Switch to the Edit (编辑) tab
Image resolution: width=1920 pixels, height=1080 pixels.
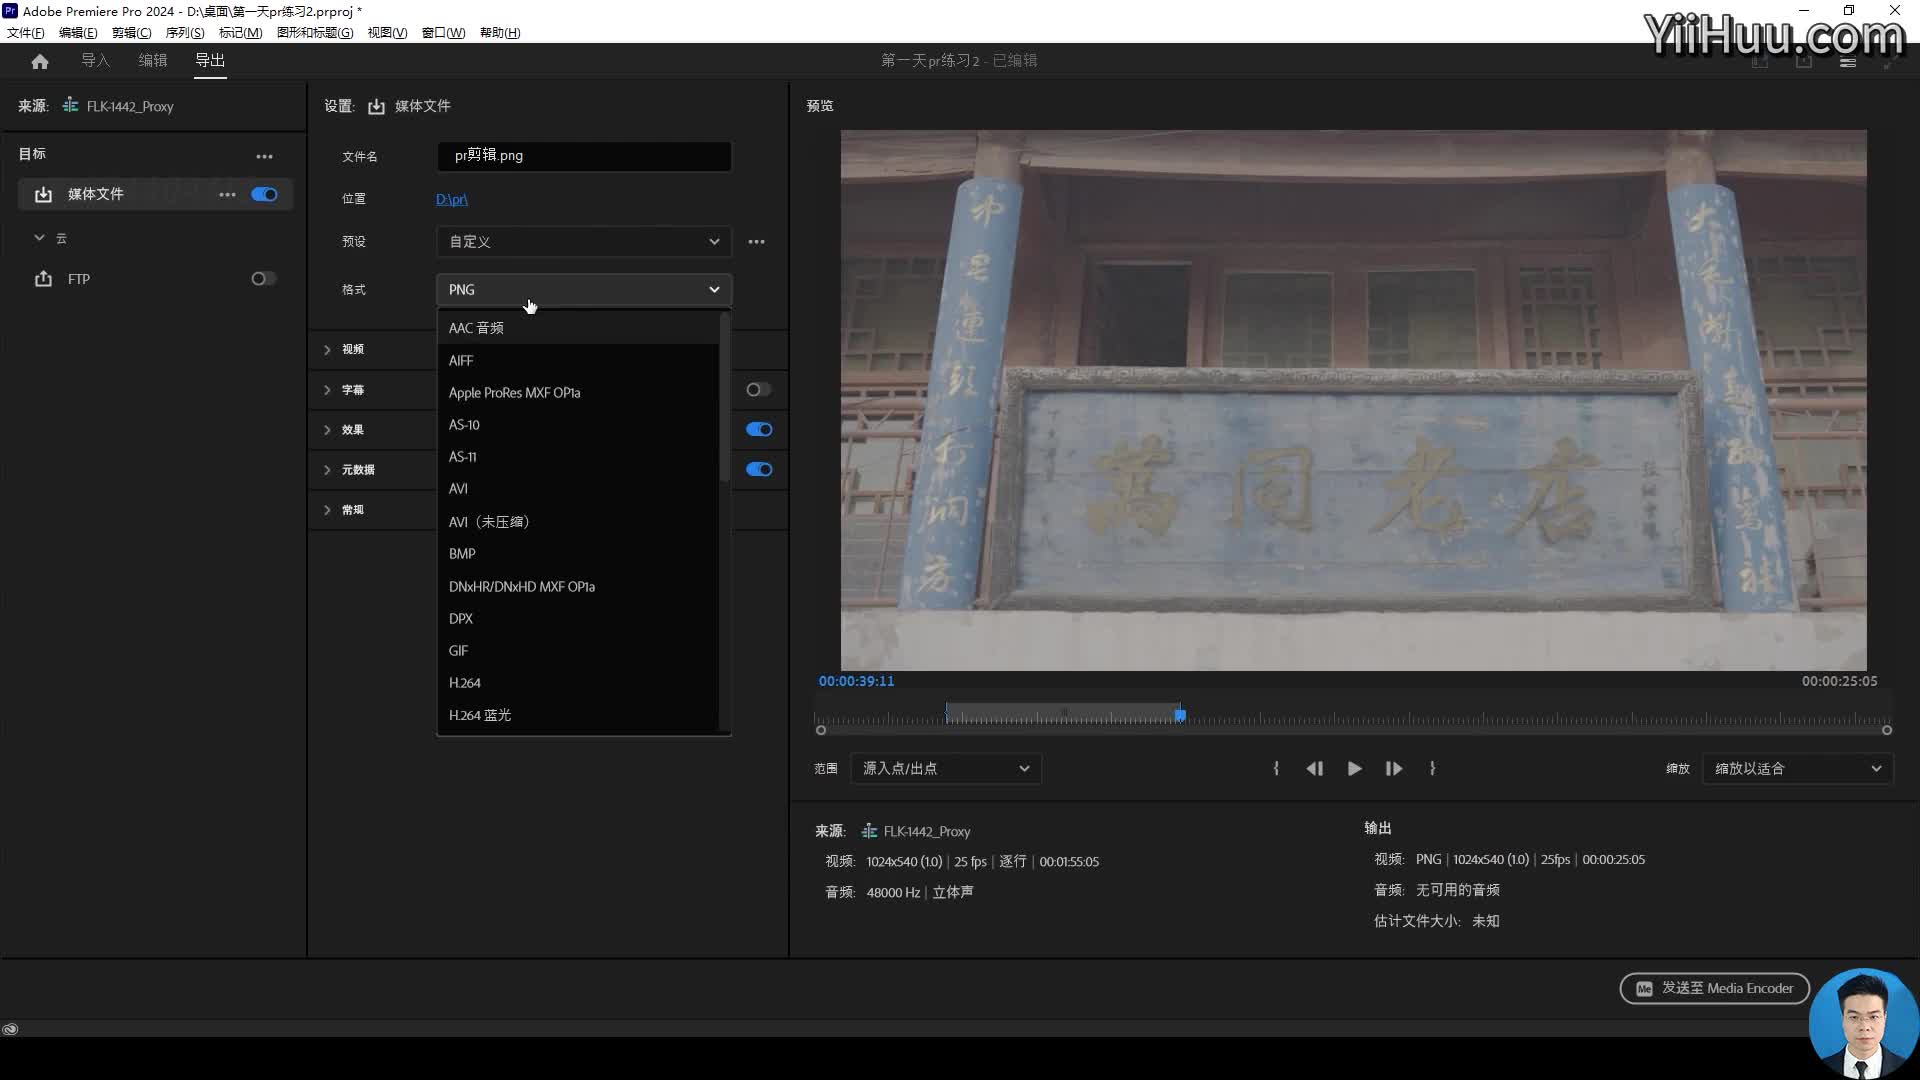pyautogui.click(x=153, y=61)
